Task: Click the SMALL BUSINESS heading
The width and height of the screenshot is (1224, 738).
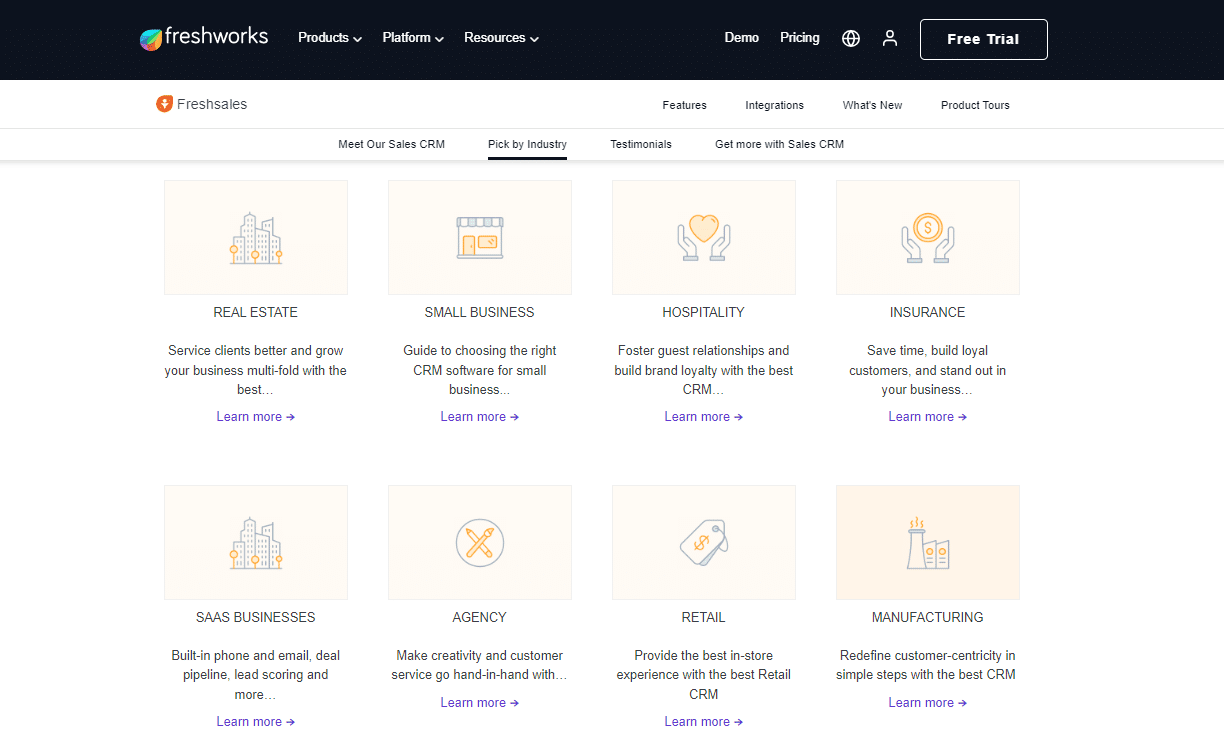Action: tap(480, 312)
